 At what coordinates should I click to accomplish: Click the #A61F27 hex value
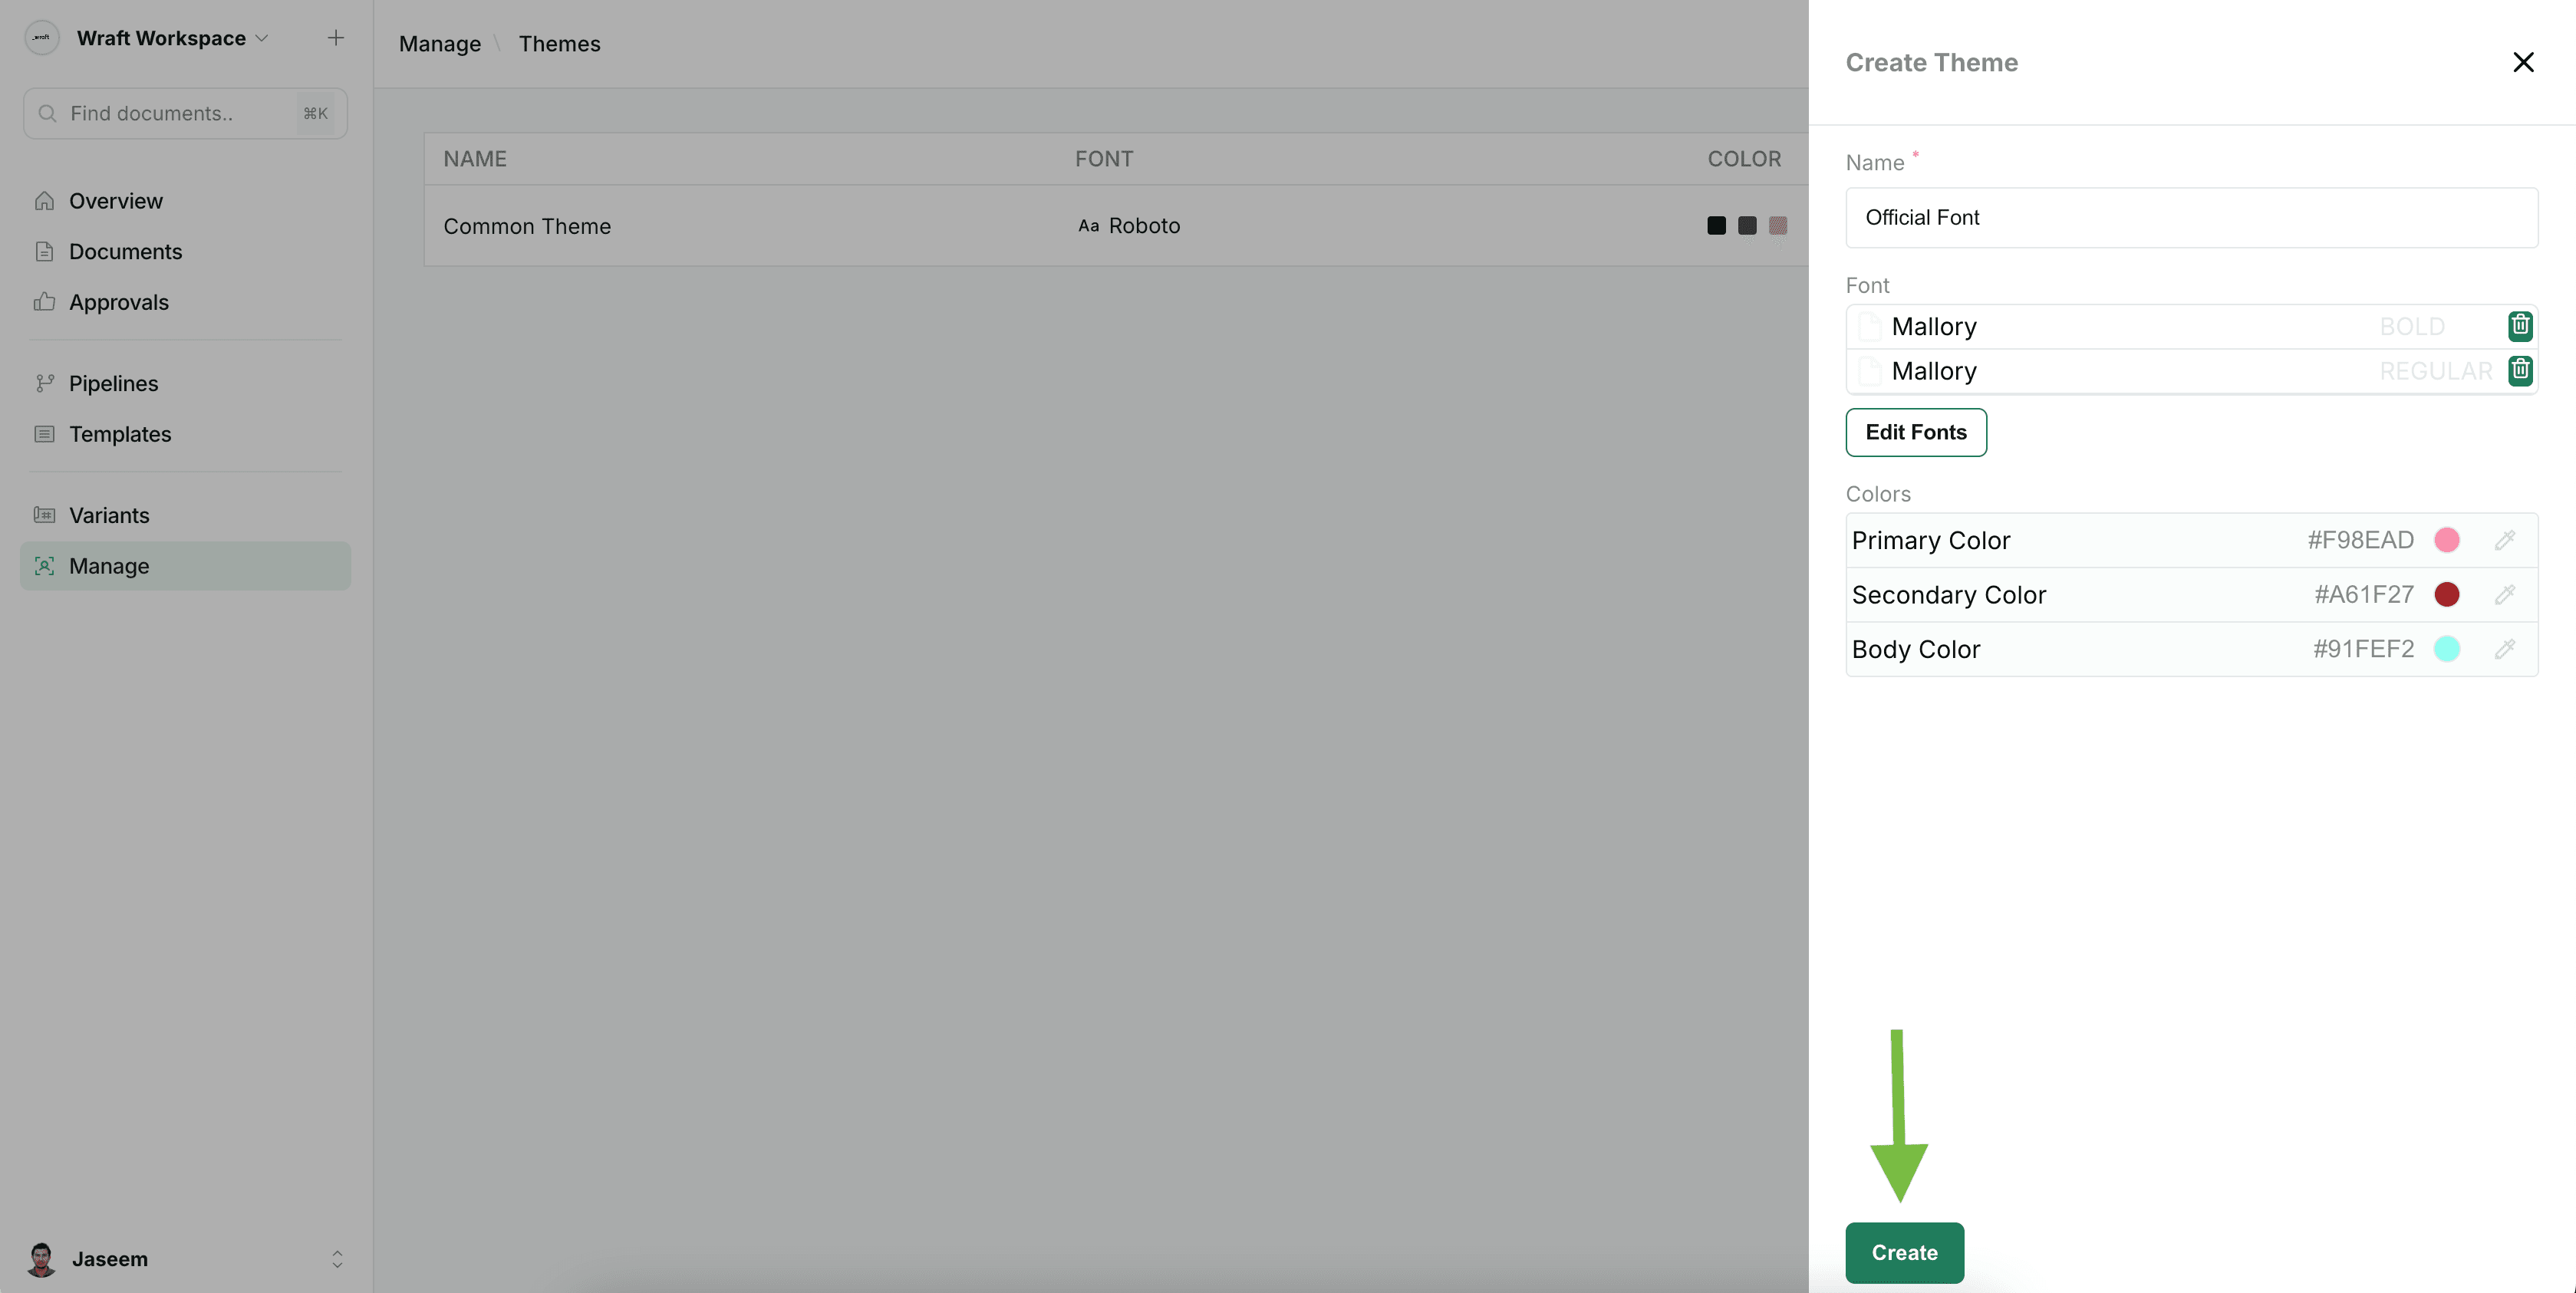(x=2364, y=594)
